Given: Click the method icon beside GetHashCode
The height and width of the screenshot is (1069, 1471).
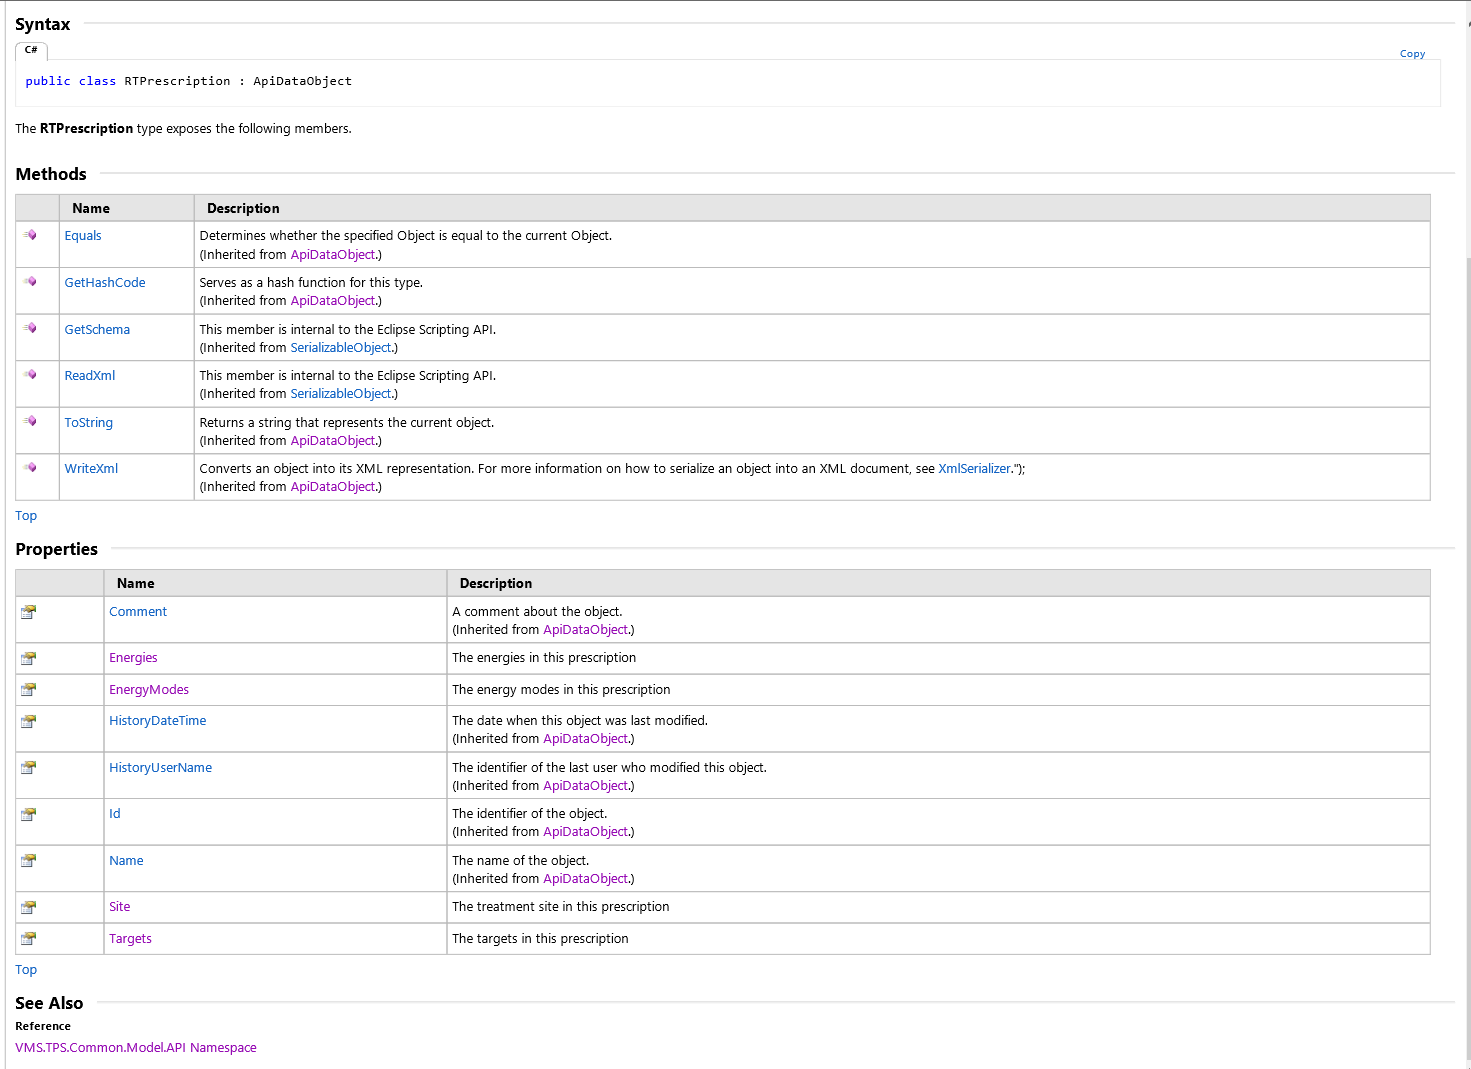Looking at the screenshot, I should [30, 282].
